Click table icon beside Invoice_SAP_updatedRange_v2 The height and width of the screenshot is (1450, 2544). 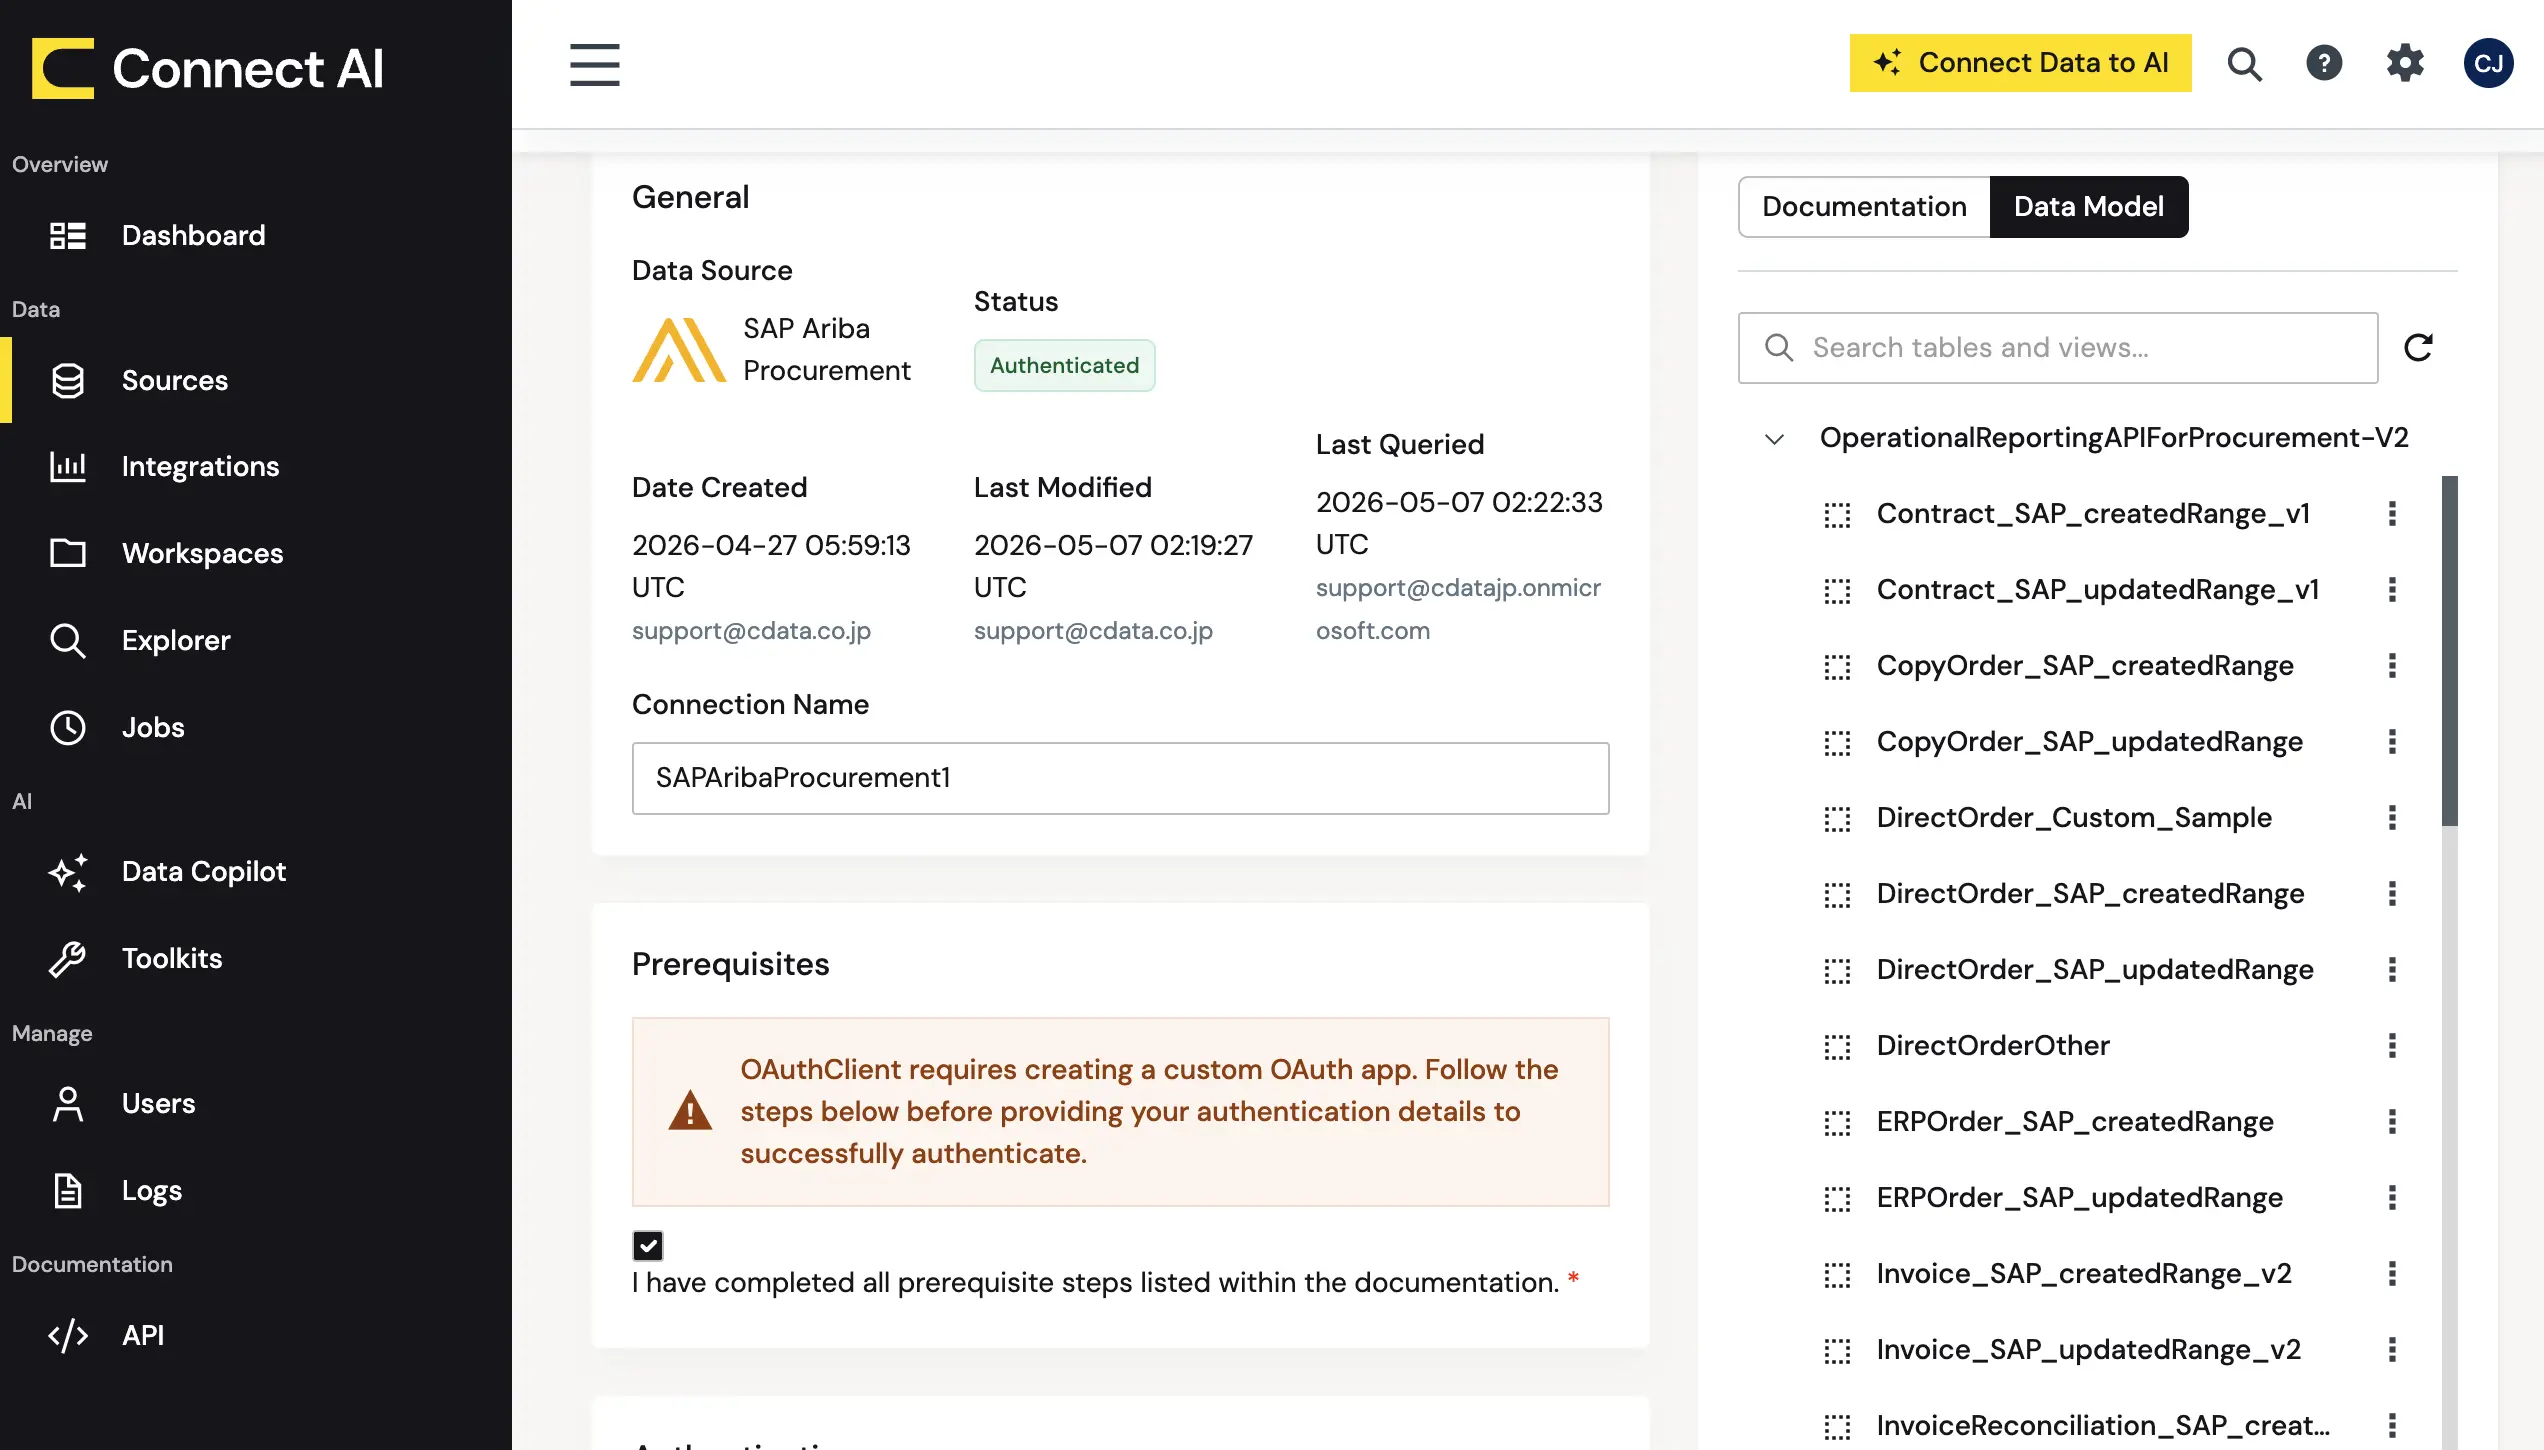(x=1837, y=1351)
